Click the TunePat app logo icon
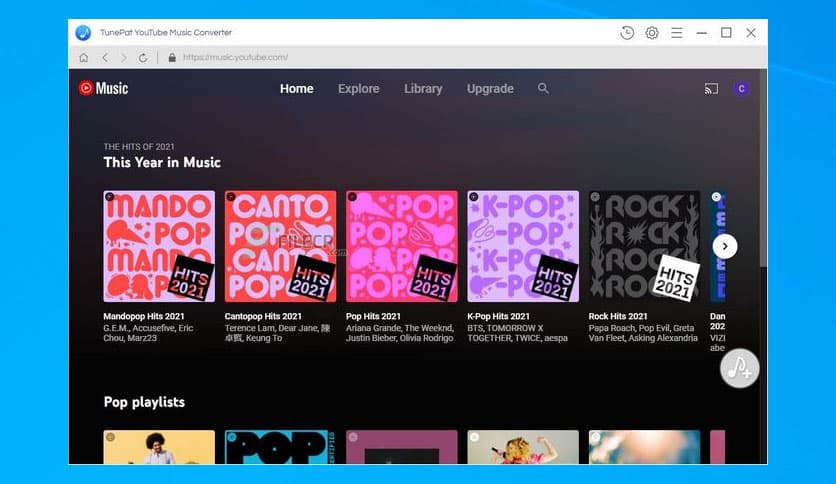The width and height of the screenshot is (836, 484). point(83,33)
